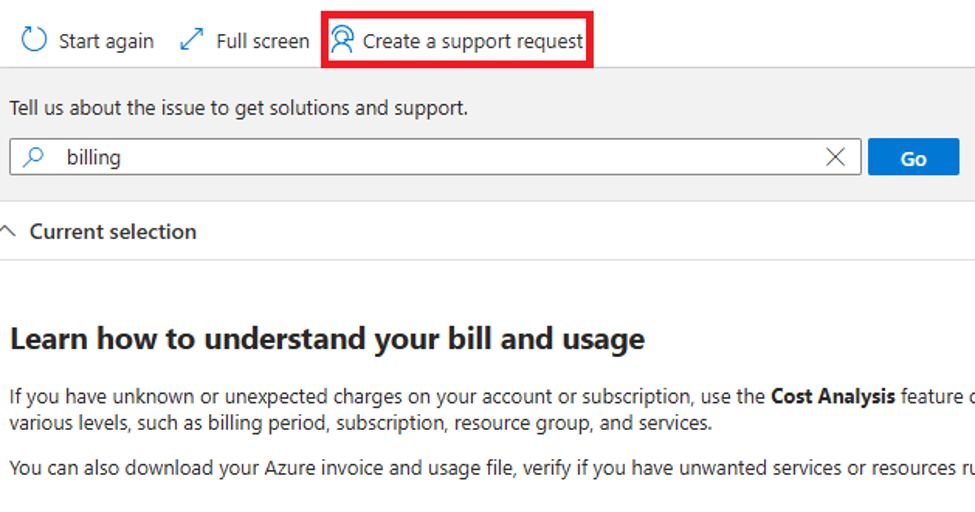Click the Full screen diagonal arrows icon

click(192, 39)
